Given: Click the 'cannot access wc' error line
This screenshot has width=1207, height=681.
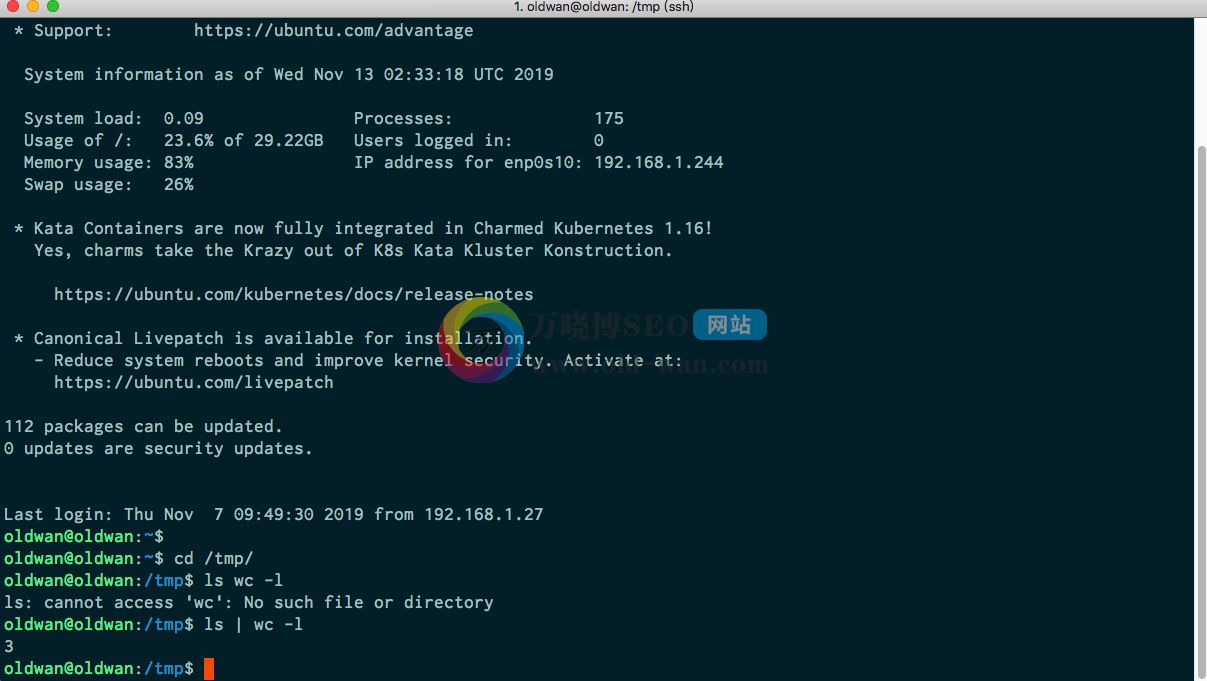Looking at the screenshot, I should click(249, 603).
